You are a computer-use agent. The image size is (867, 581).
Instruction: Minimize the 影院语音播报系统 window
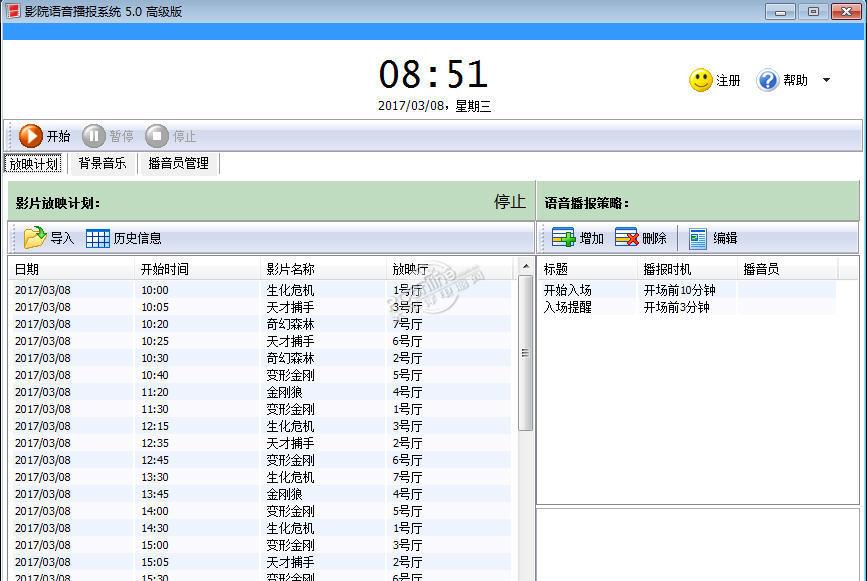pyautogui.click(x=780, y=12)
